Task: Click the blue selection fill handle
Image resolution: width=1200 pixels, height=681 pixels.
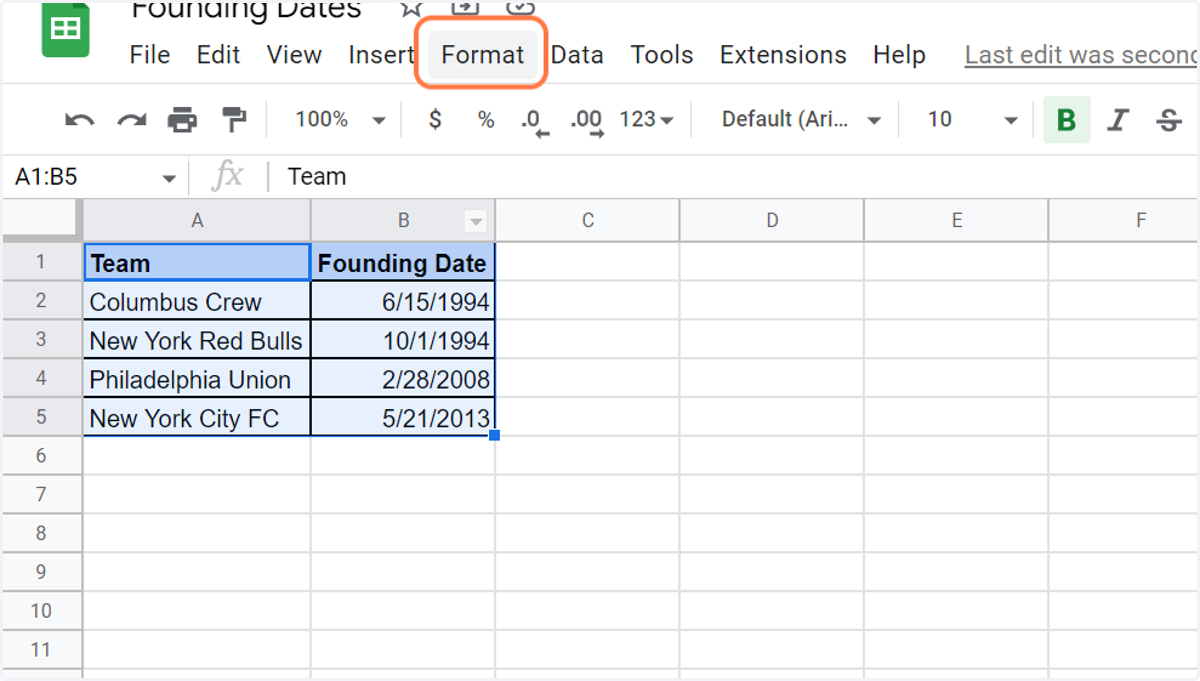Action: pos(494,435)
